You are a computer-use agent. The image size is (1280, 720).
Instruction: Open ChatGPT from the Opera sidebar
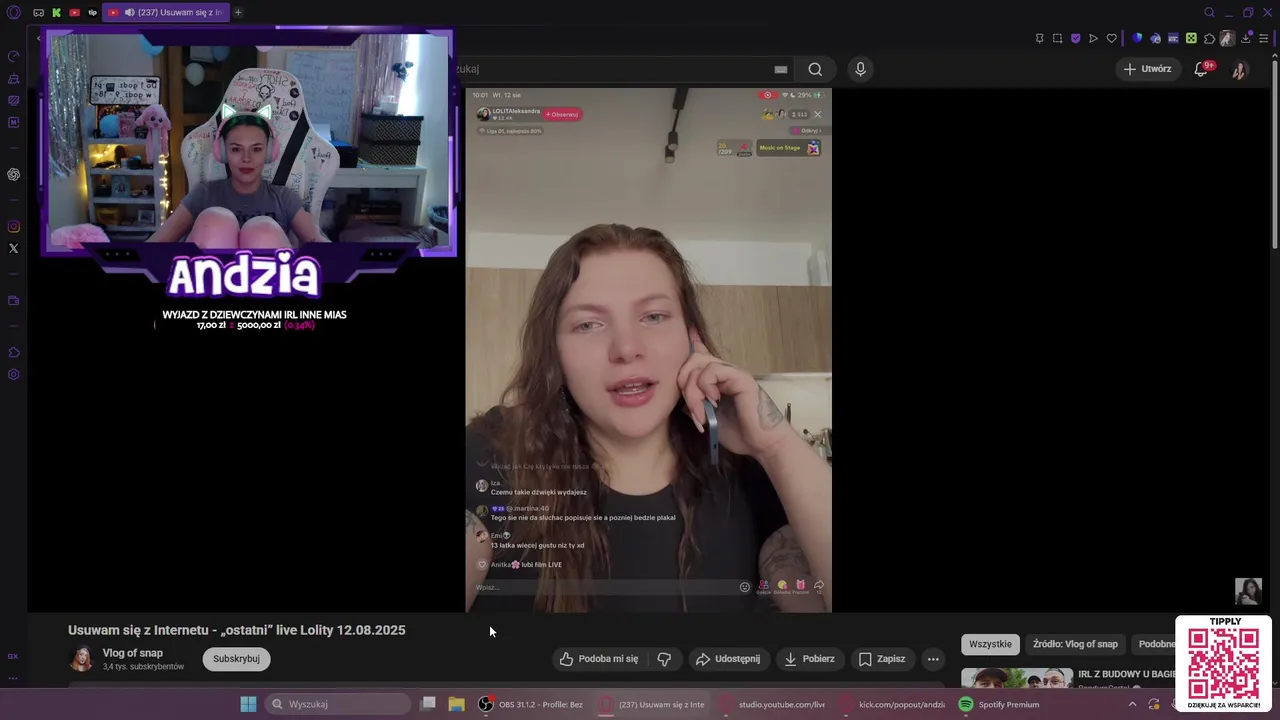pyautogui.click(x=13, y=174)
